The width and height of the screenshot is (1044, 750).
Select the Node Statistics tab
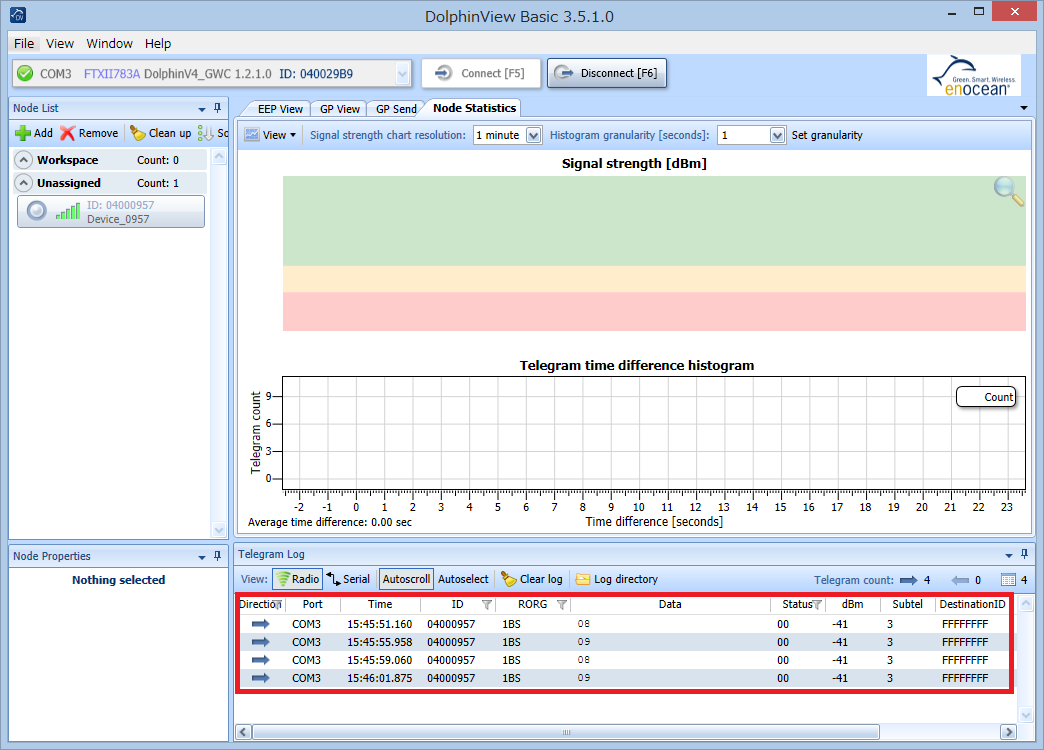pos(474,108)
